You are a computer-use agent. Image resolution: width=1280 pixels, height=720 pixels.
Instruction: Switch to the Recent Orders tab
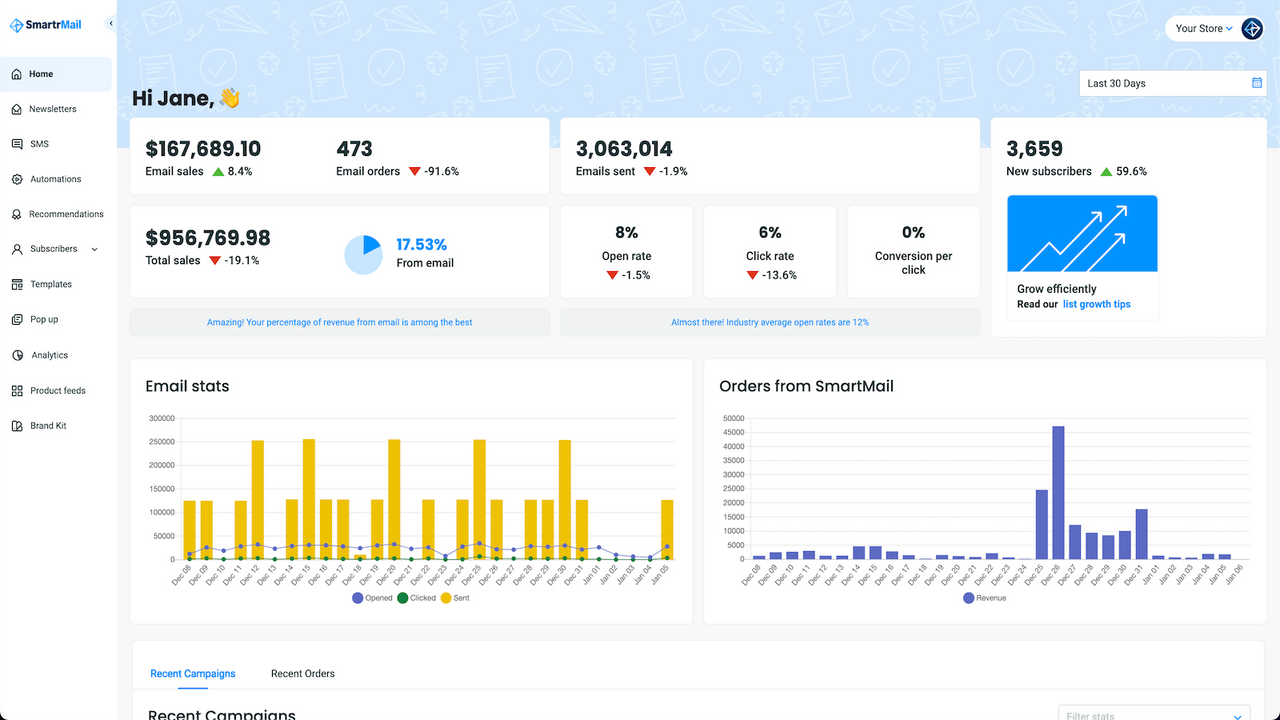click(x=302, y=674)
